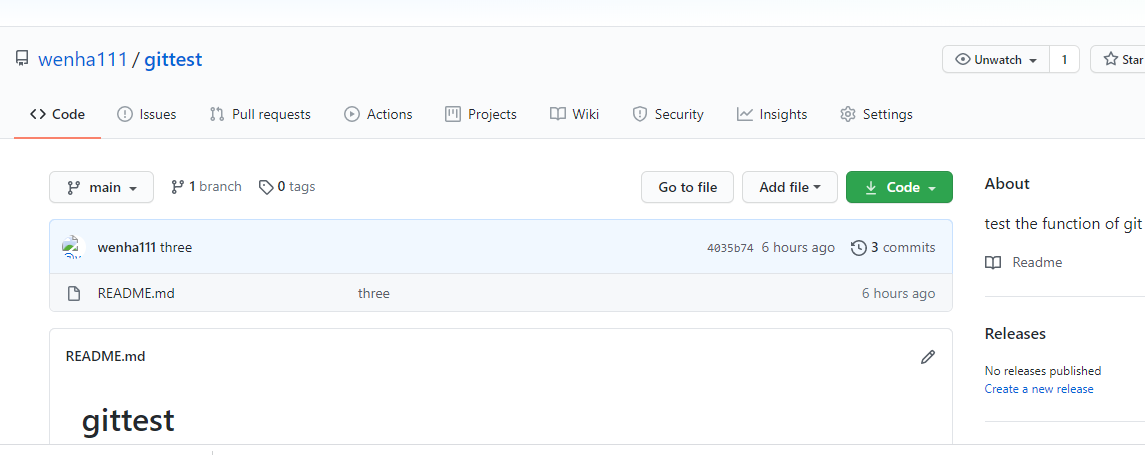This screenshot has width=1145, height=455.
Task: View the 0 tags link
Action: [x=287, y=187]
